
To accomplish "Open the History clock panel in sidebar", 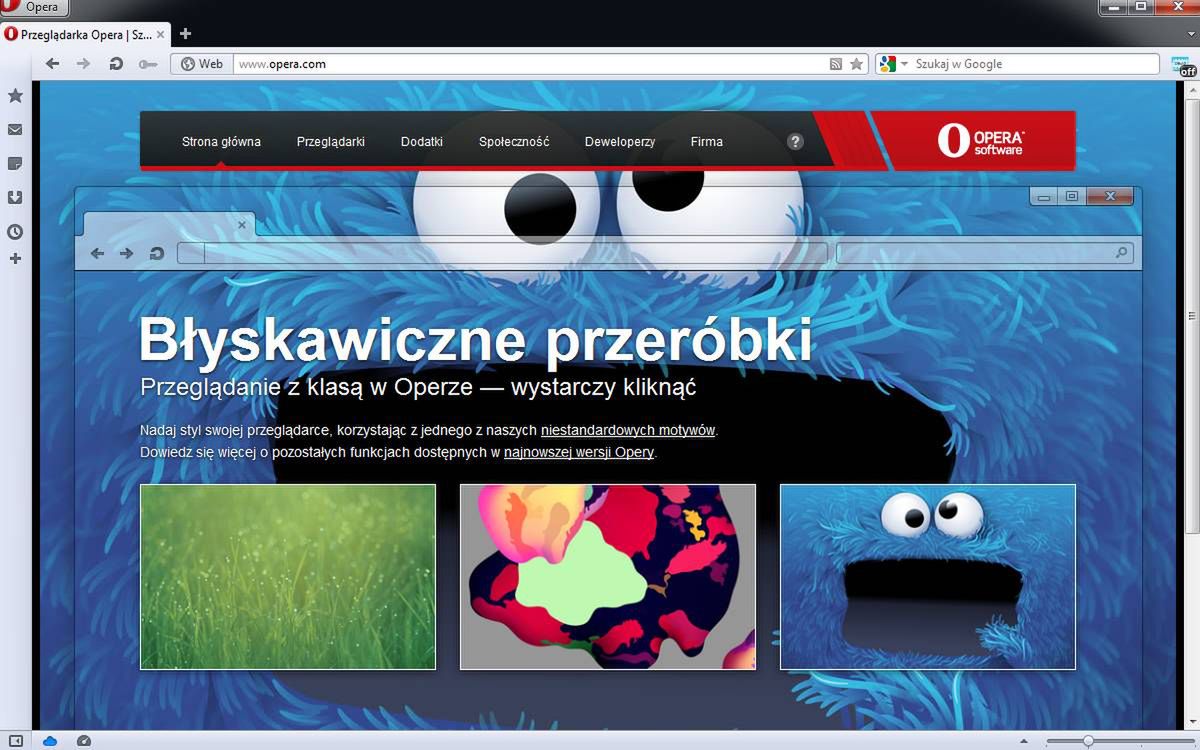I will 15,232.
